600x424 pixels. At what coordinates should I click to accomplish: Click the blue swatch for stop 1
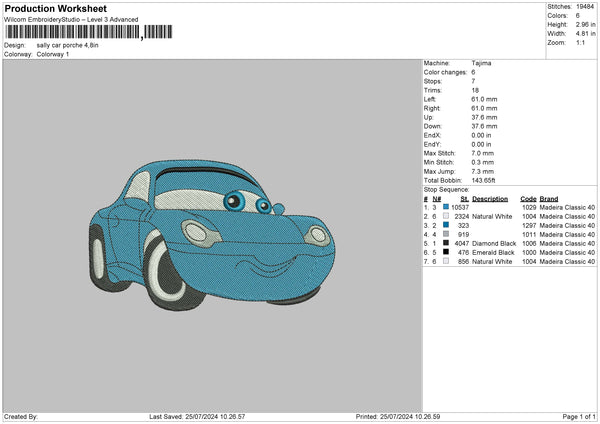445,207
